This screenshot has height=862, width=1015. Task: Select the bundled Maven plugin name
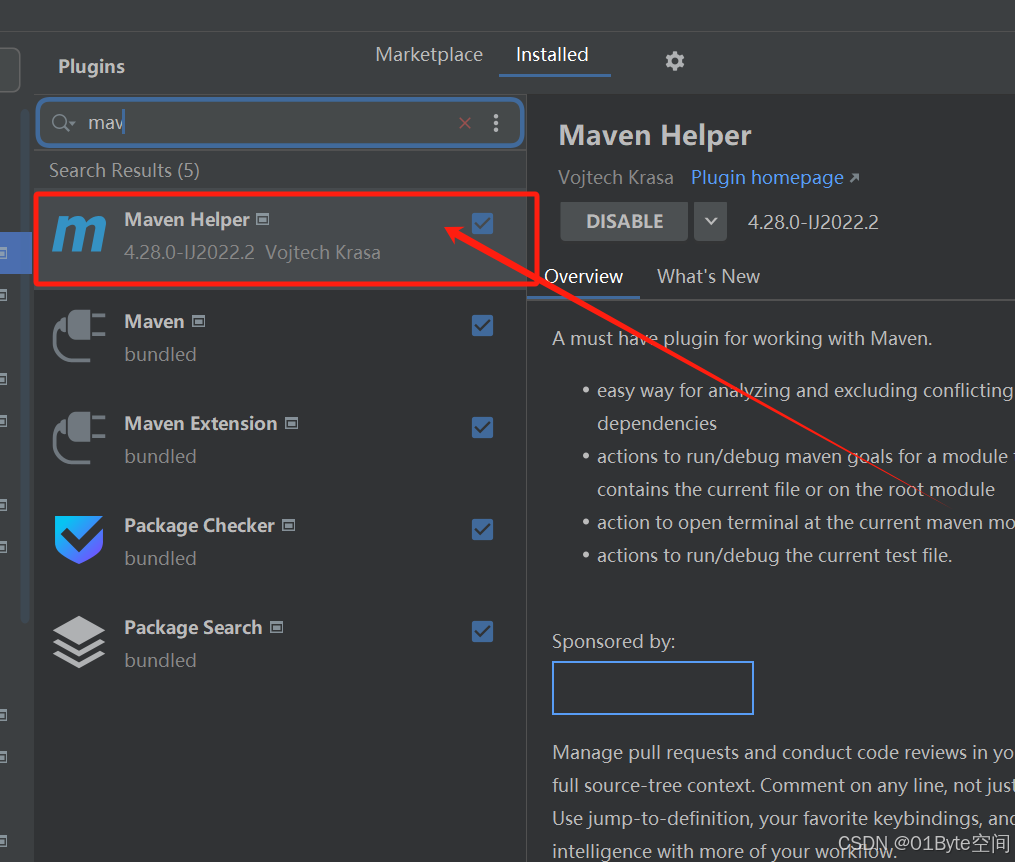pyautogui.click(x=154, y=322)
